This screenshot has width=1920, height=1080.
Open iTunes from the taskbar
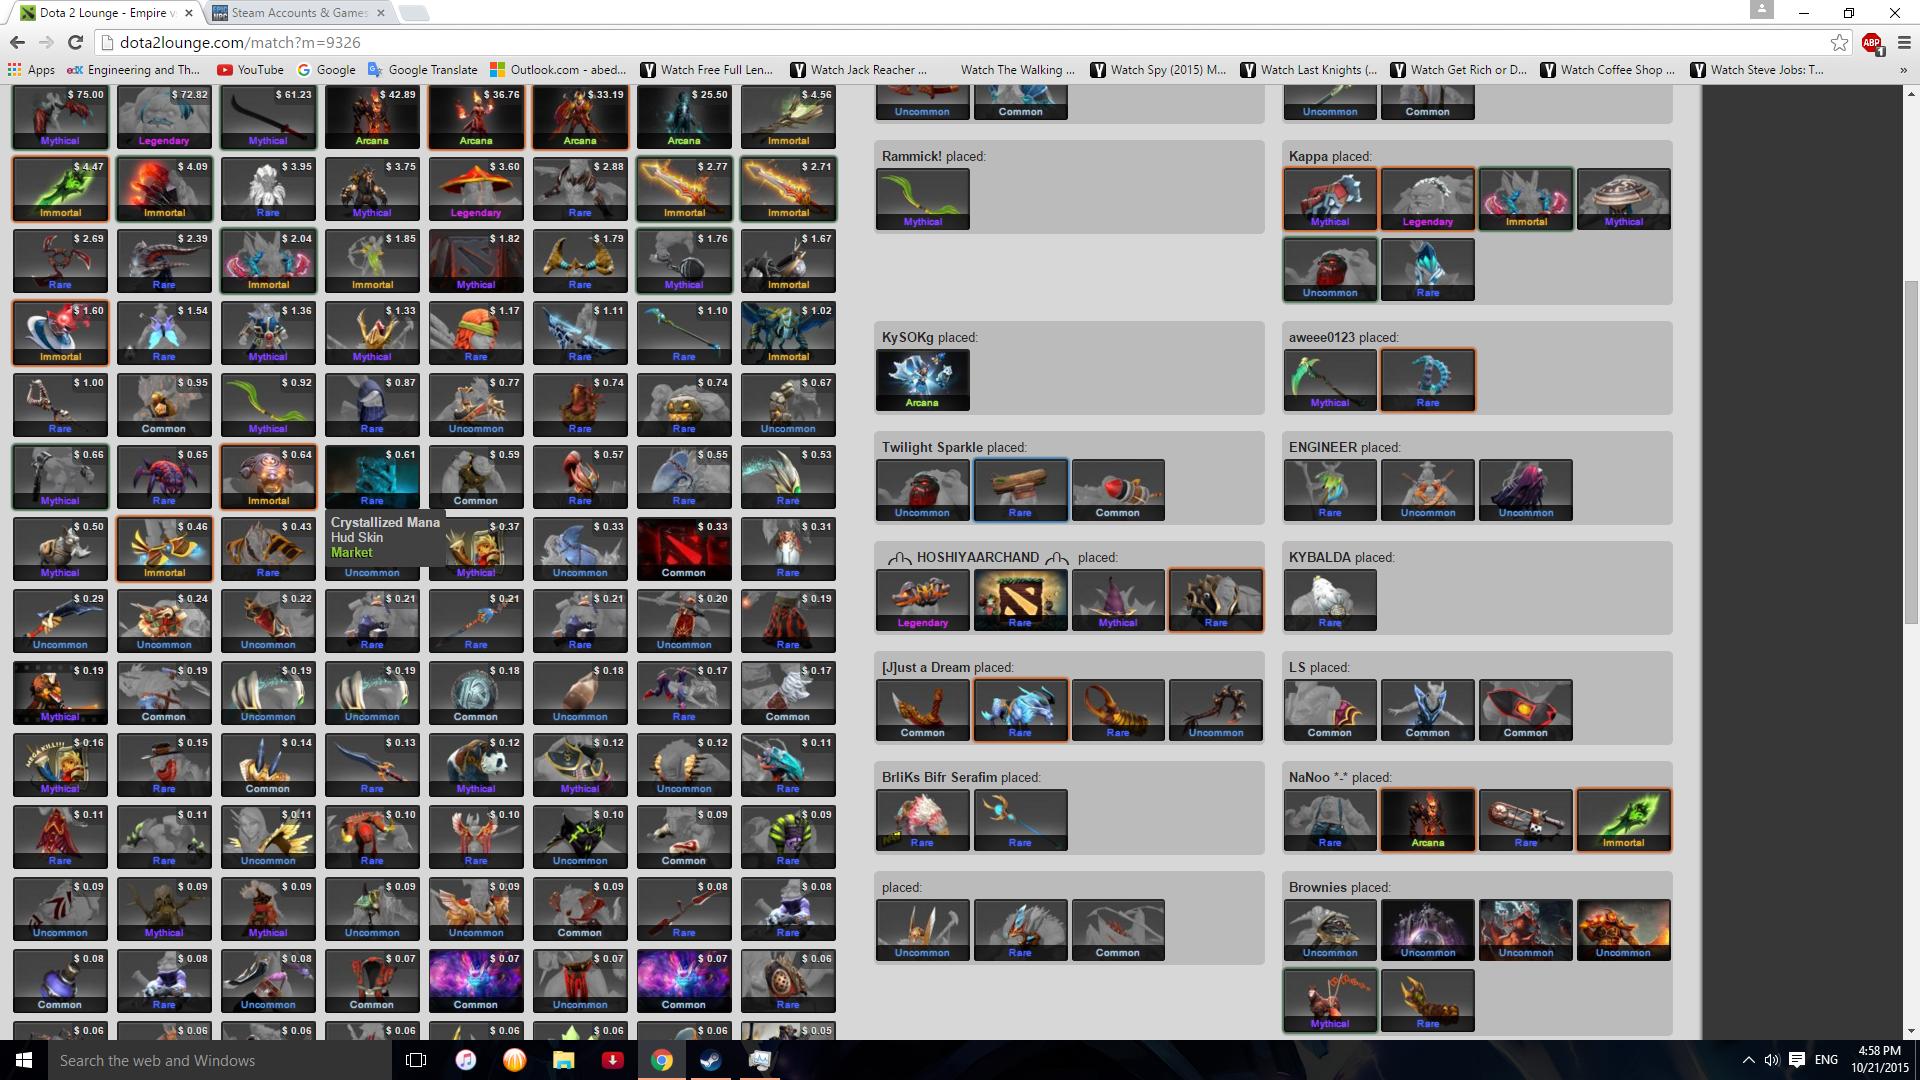[x=466, y=1060]
